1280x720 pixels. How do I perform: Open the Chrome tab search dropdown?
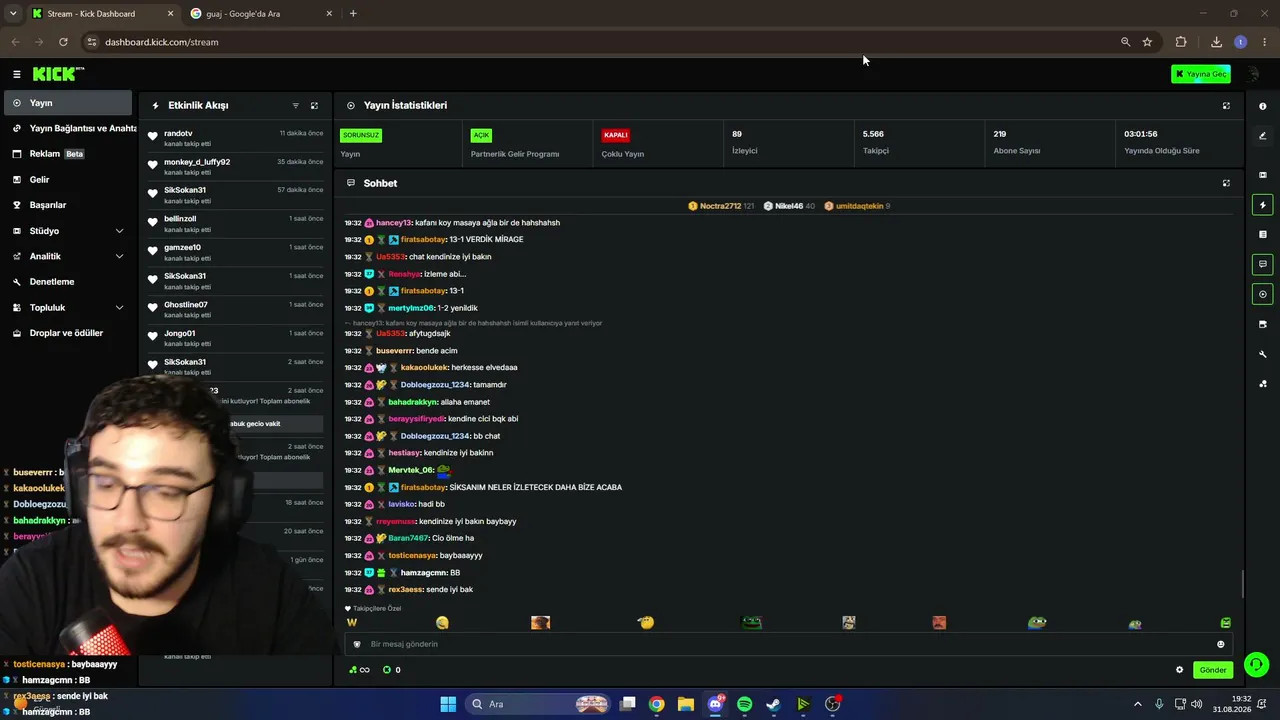tap(13, 13)
